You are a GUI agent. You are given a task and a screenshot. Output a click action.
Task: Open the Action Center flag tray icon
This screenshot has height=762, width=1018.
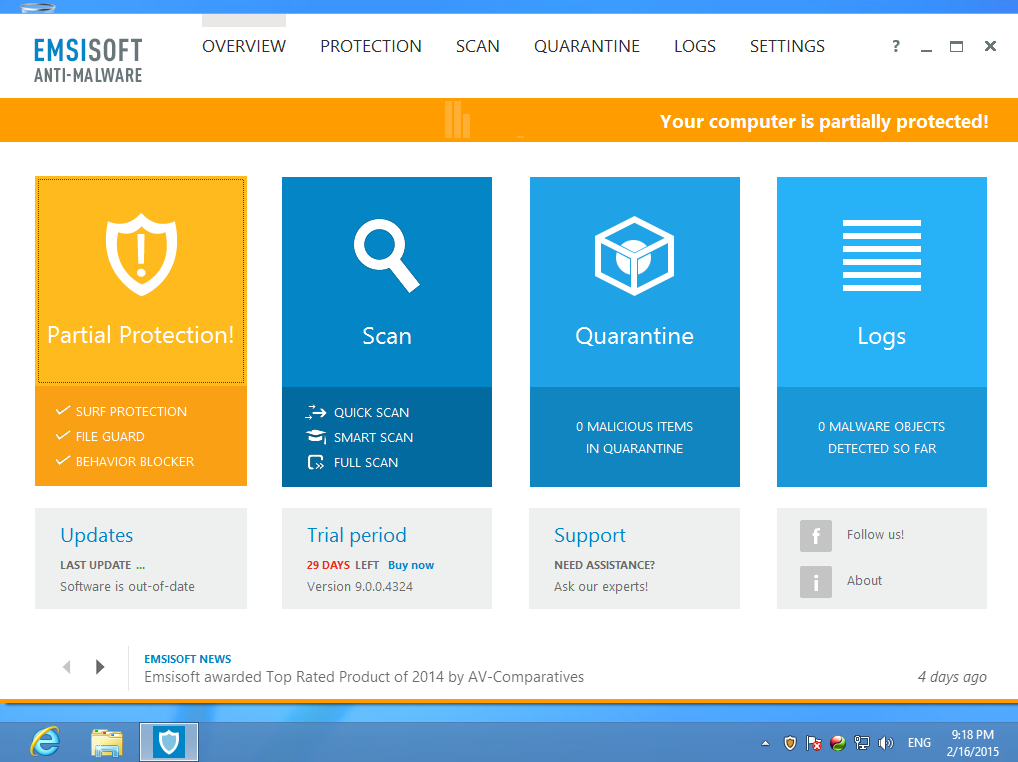pos(813,743)
